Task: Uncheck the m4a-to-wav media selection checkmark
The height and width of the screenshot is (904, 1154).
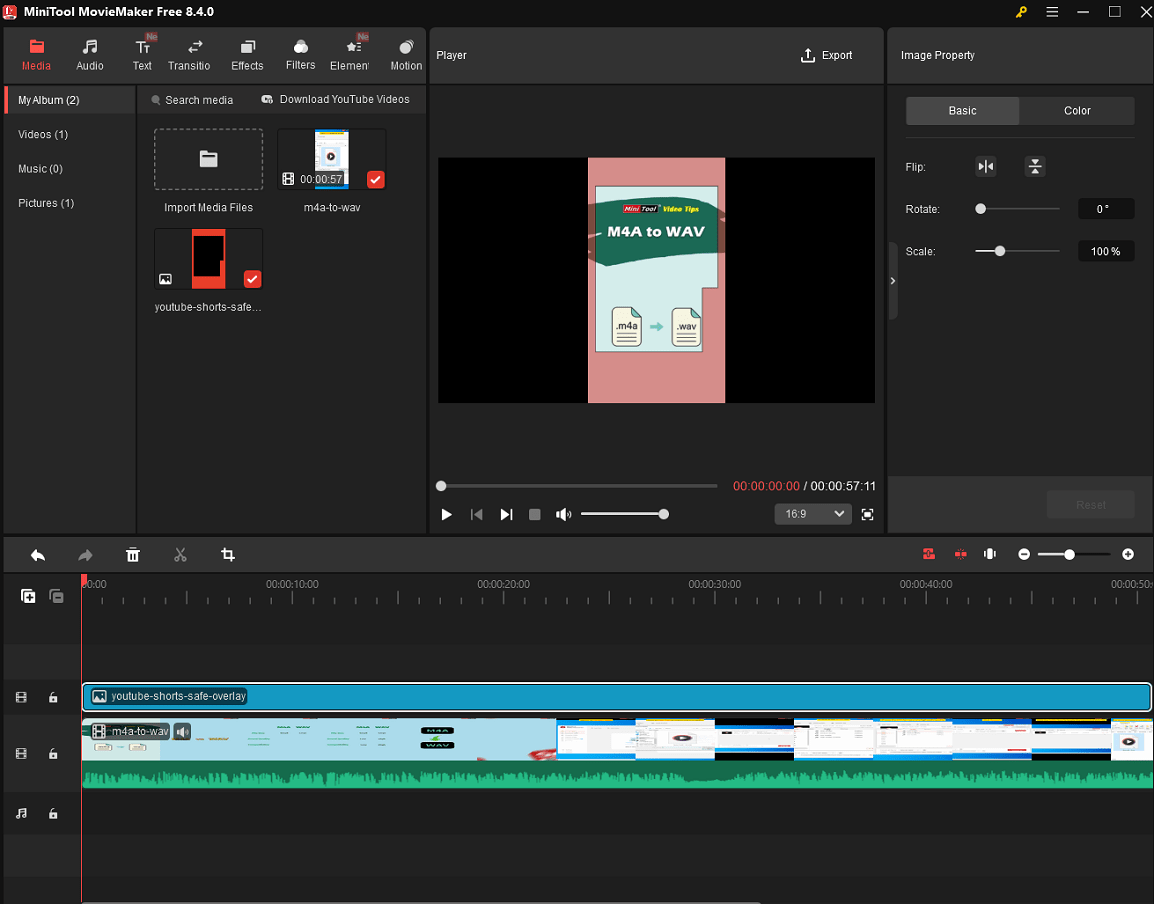Action: point(376,180)
